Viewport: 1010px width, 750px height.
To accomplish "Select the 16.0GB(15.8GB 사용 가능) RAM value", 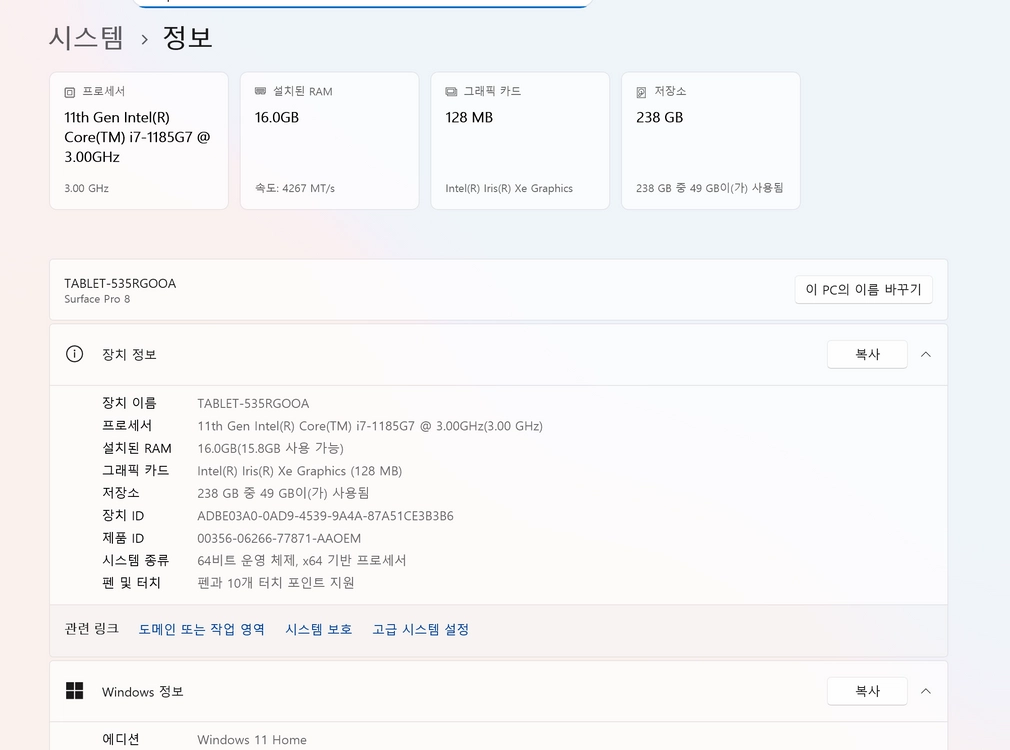I will (x=271, y=448).
